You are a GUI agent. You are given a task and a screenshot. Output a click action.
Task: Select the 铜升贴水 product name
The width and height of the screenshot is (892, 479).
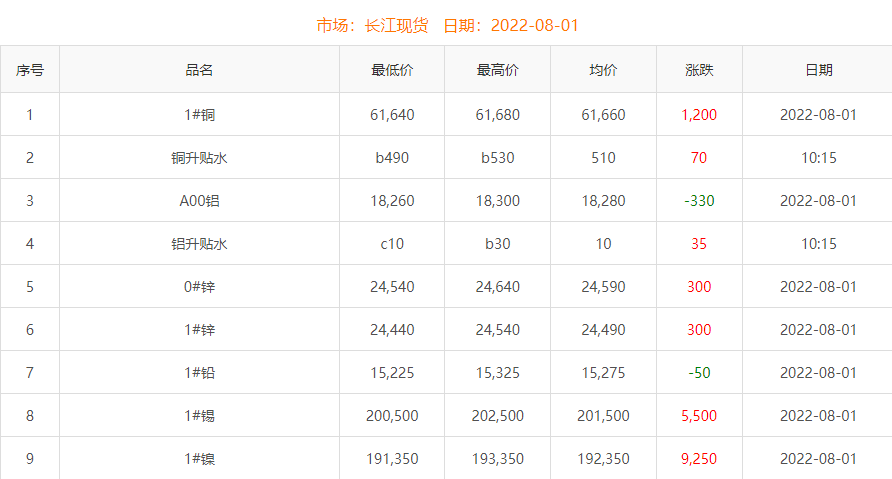[199, 158]
